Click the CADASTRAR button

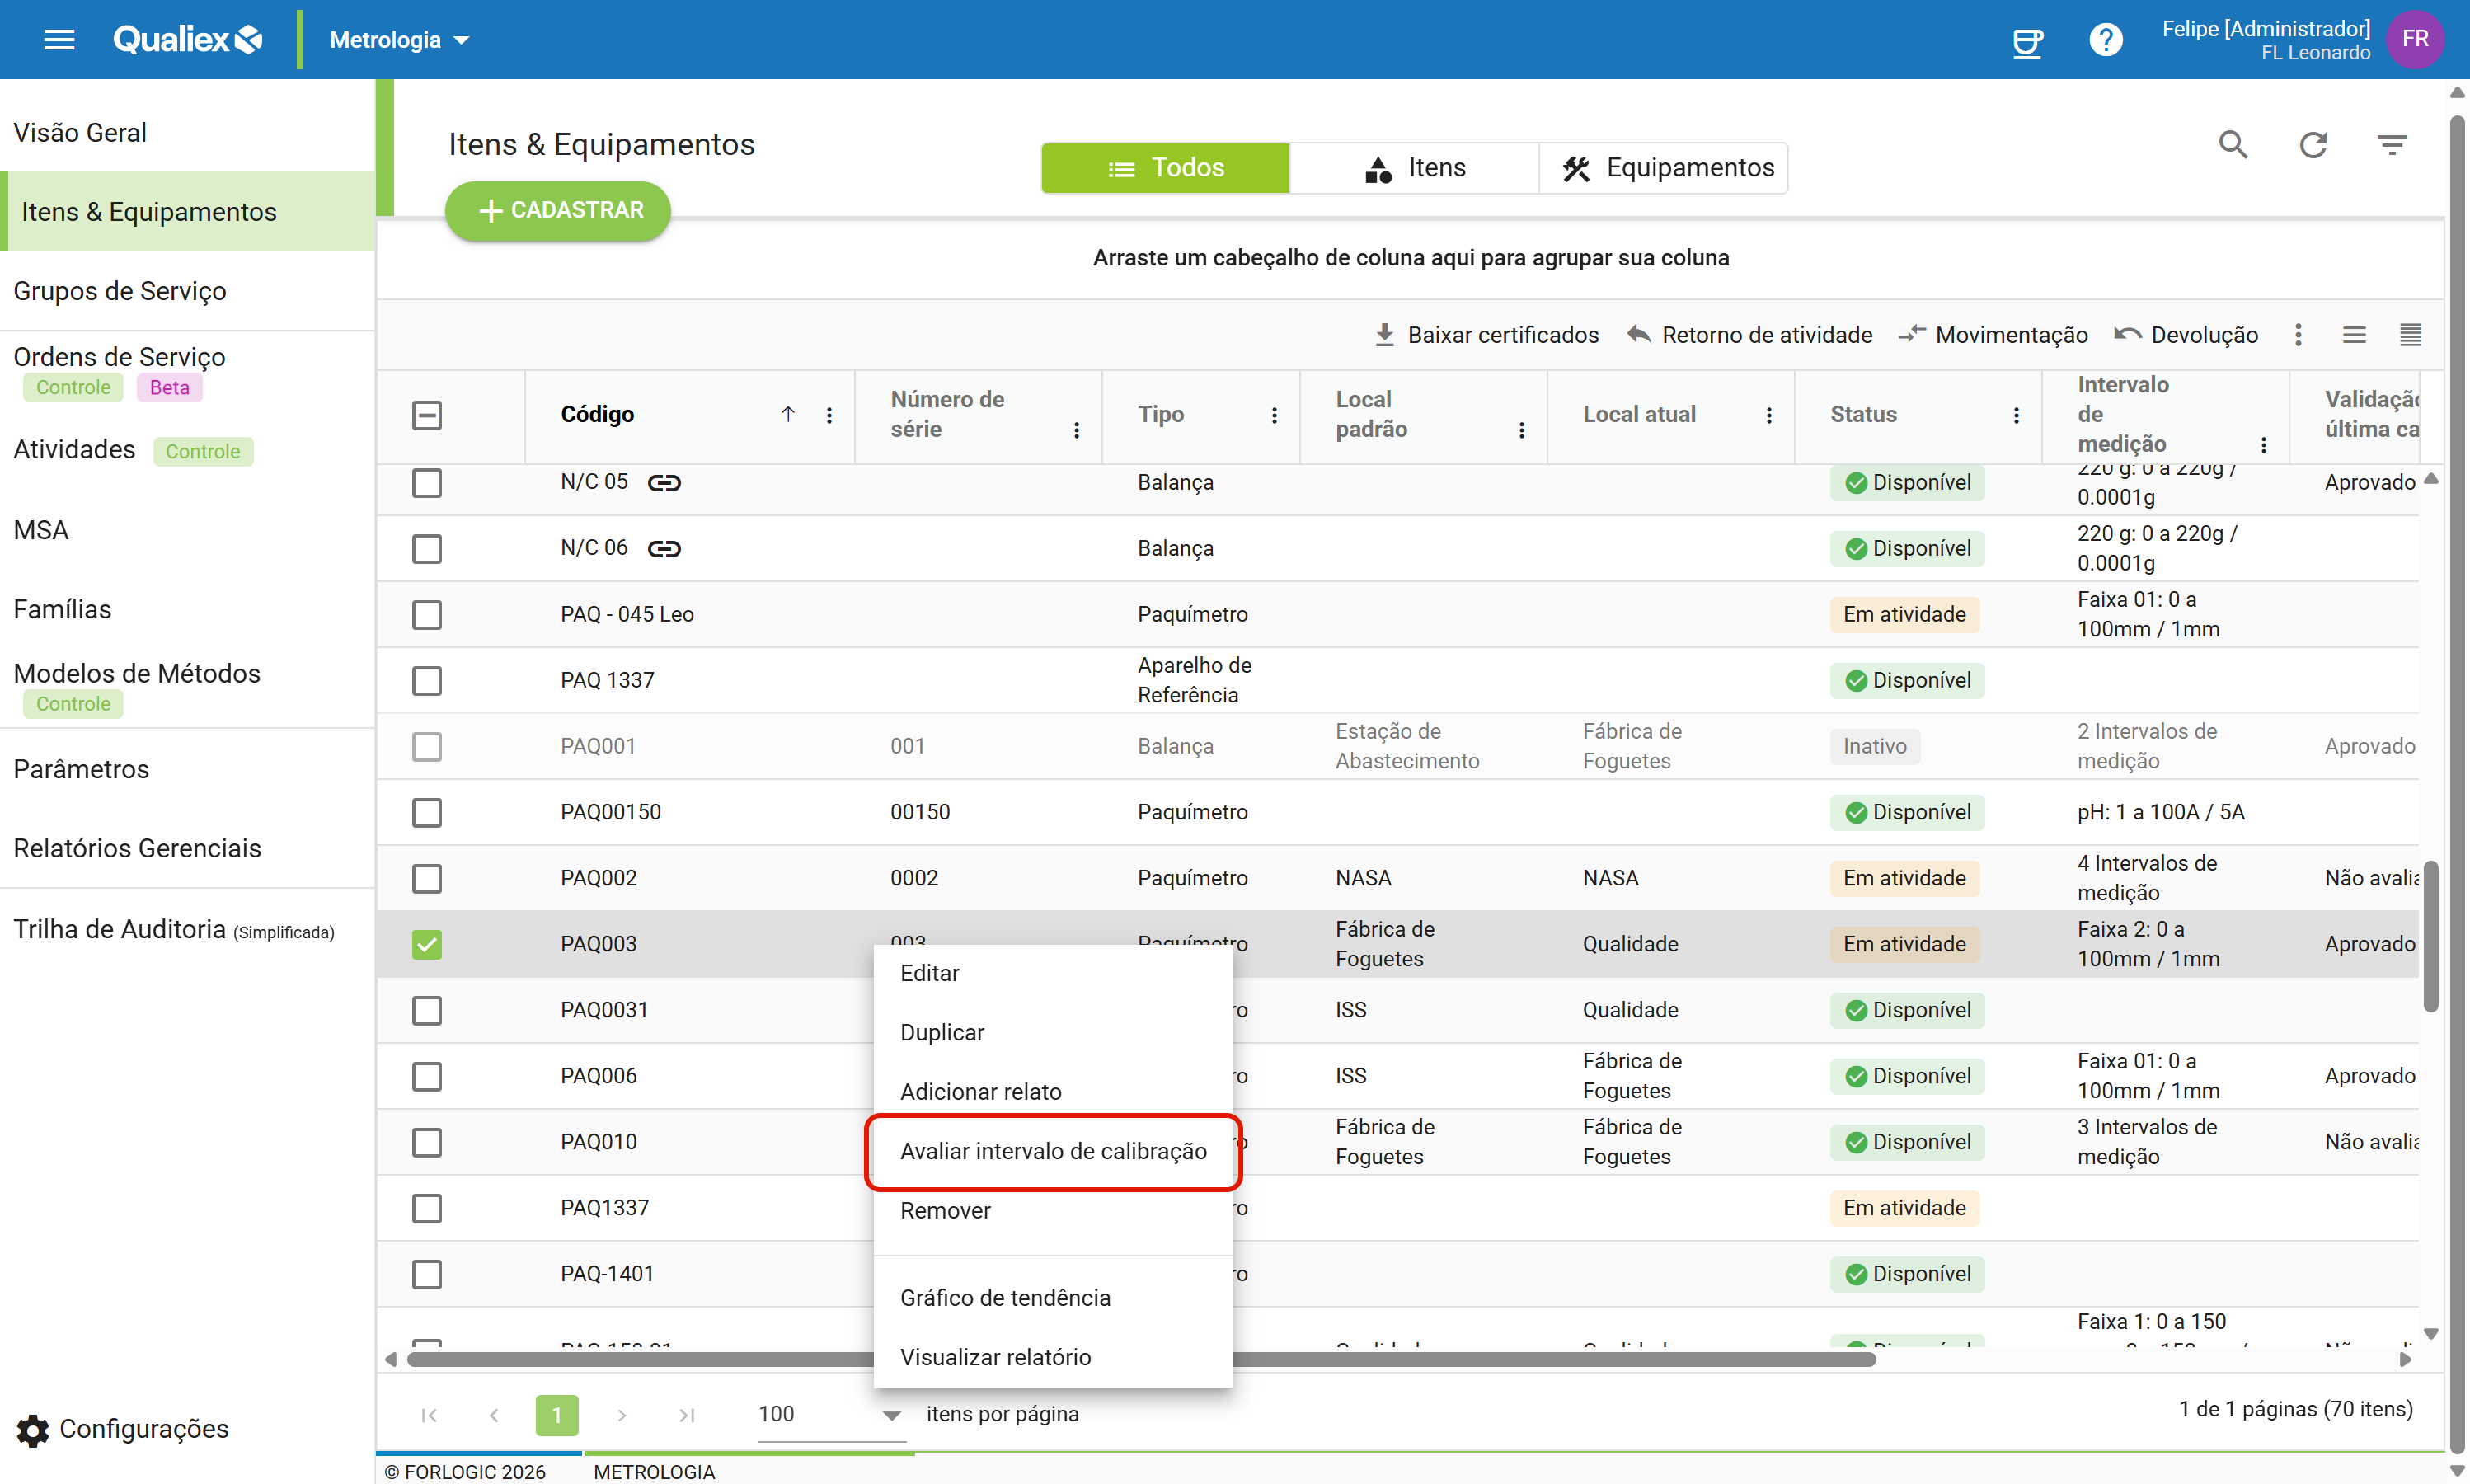558,211
